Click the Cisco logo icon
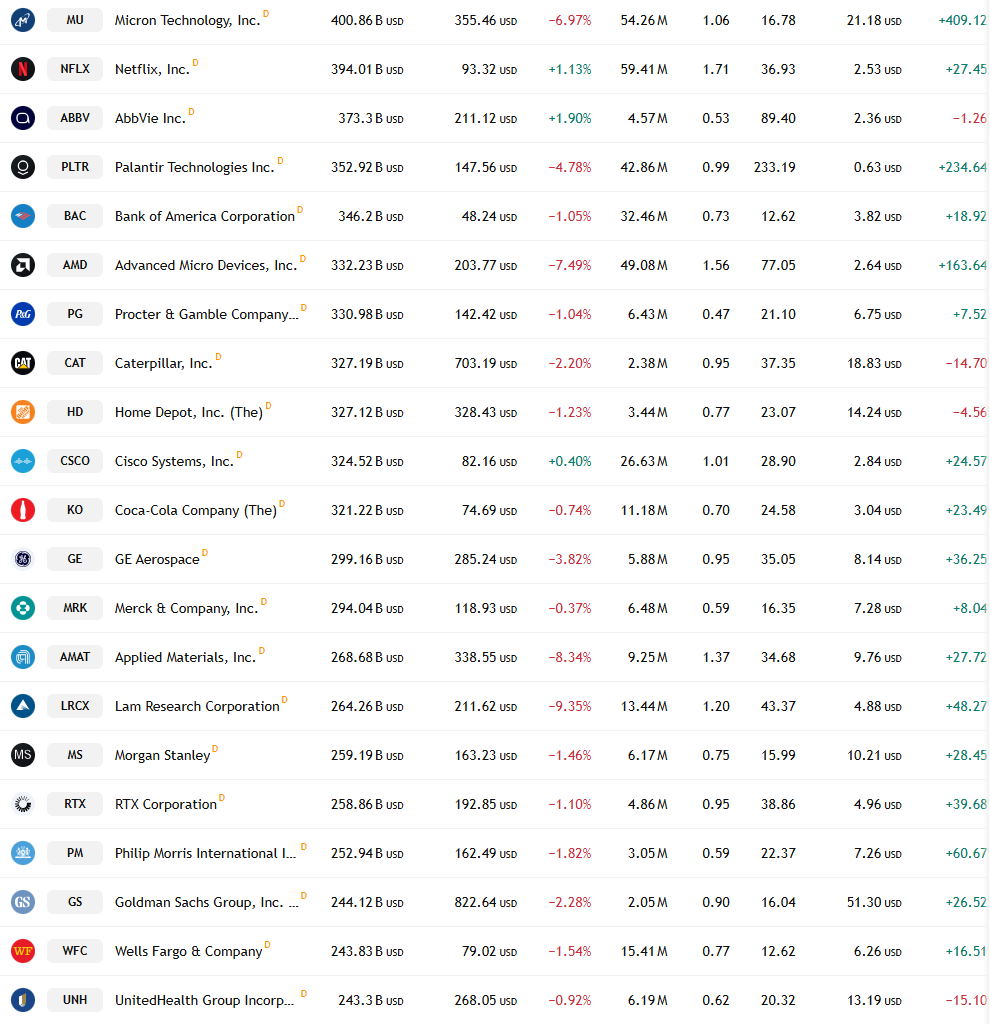Viewport: 990px width, 1024px height. coord(23,461)
